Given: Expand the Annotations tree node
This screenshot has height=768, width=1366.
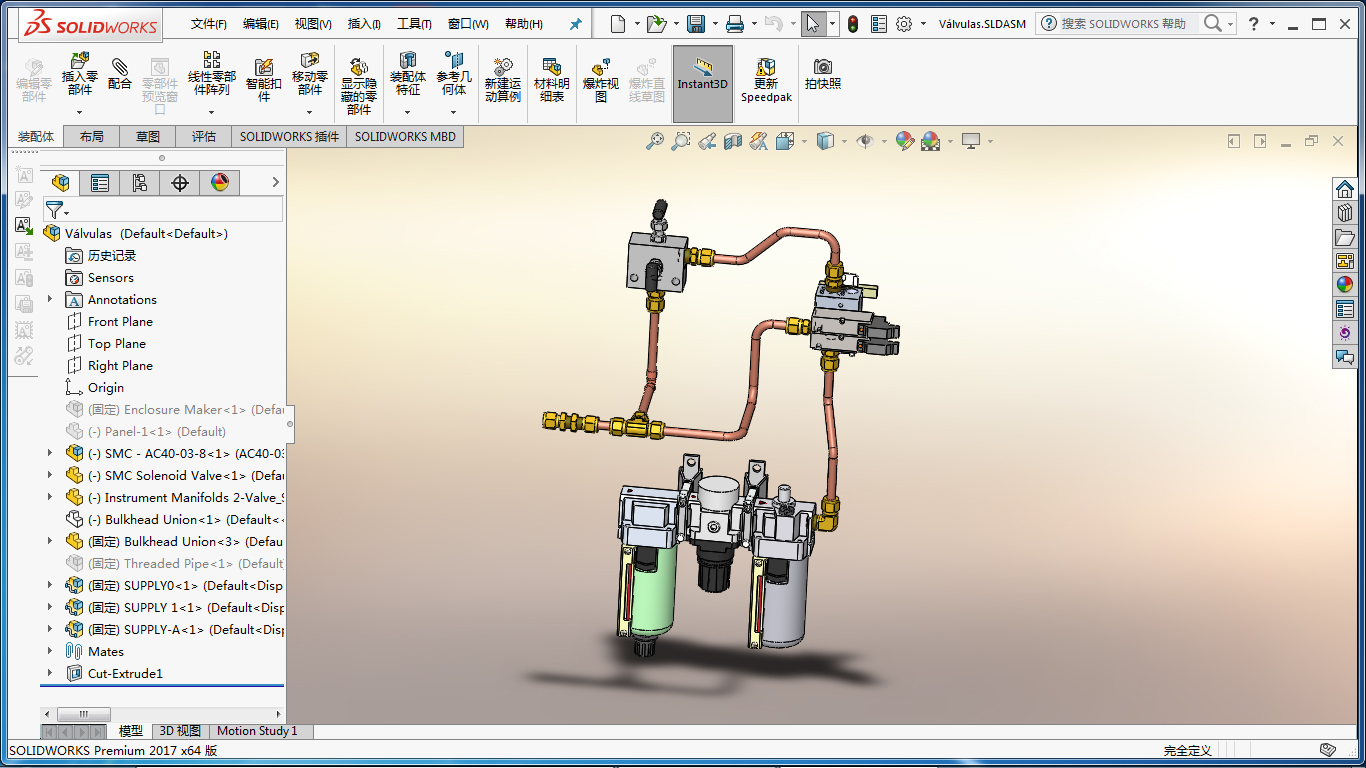Looking at the screenshot, I should click(x=50, y=299).
